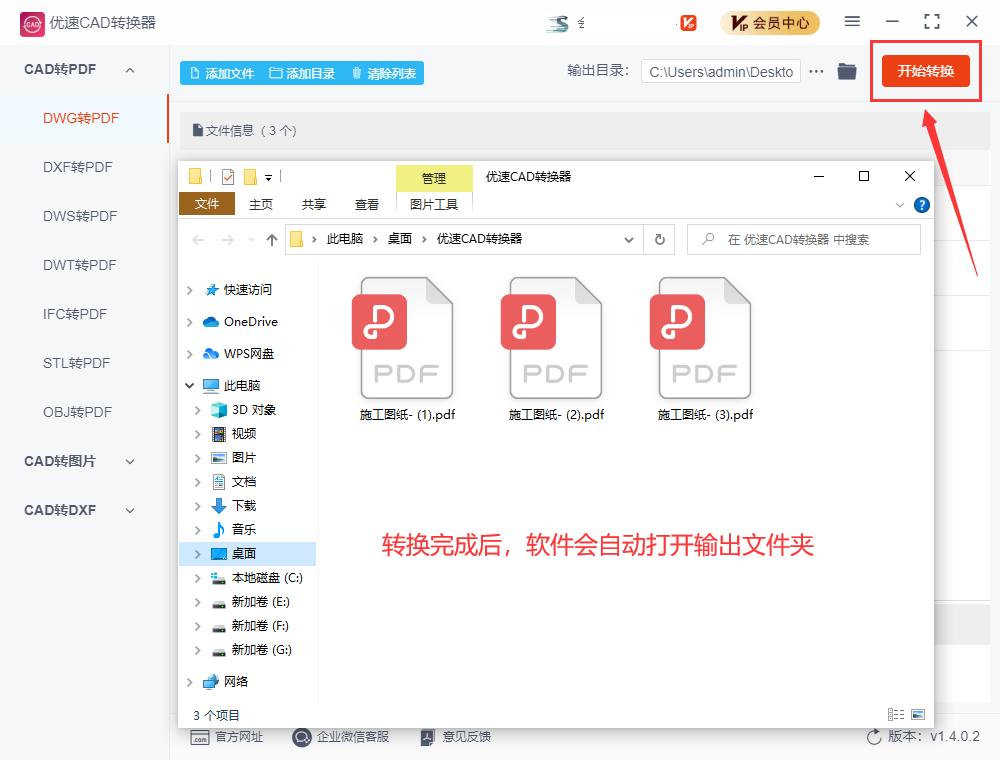
Task: Switch Explorer to details view
Action: pyautogui.click(x=895, y=714)
